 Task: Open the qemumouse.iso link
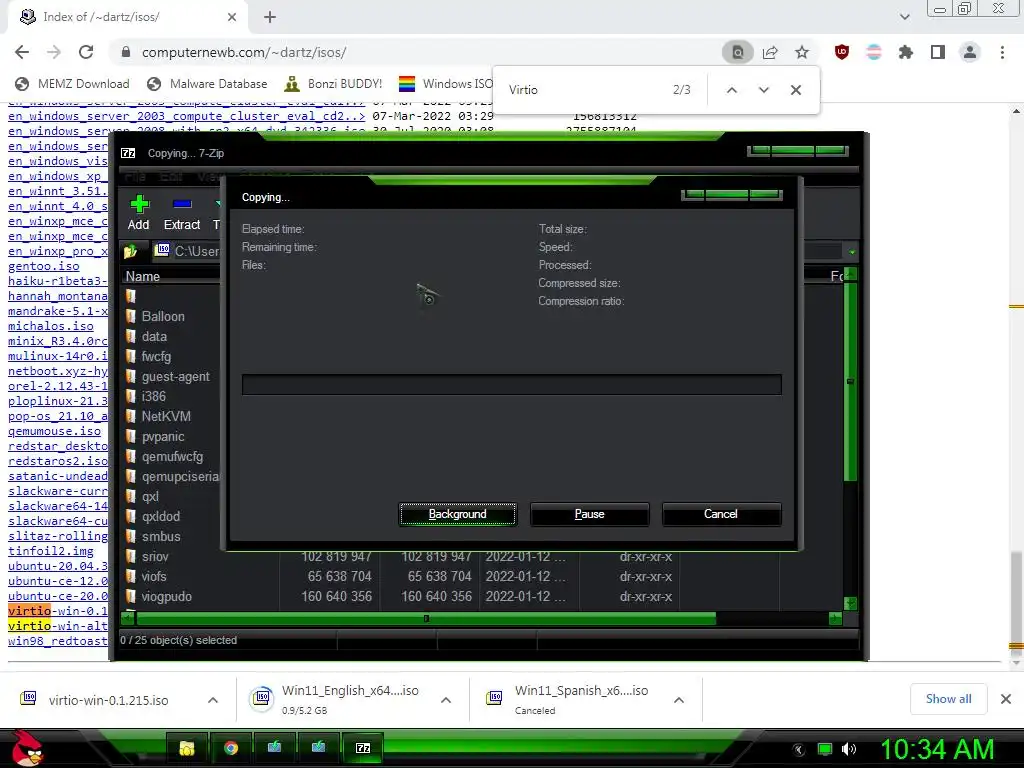pos(55,431)
